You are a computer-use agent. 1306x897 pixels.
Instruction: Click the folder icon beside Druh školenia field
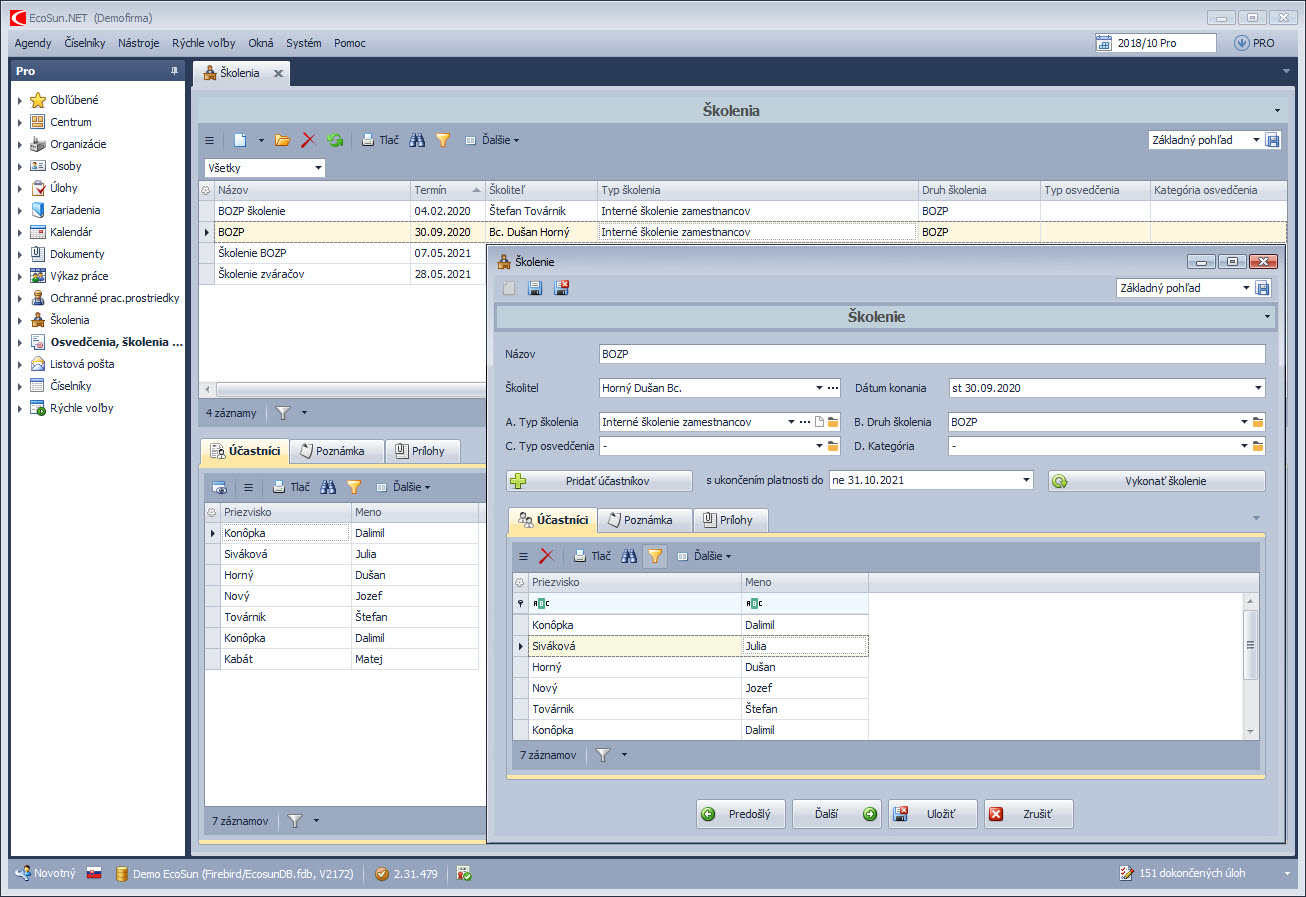click(x=1258, y=422)
